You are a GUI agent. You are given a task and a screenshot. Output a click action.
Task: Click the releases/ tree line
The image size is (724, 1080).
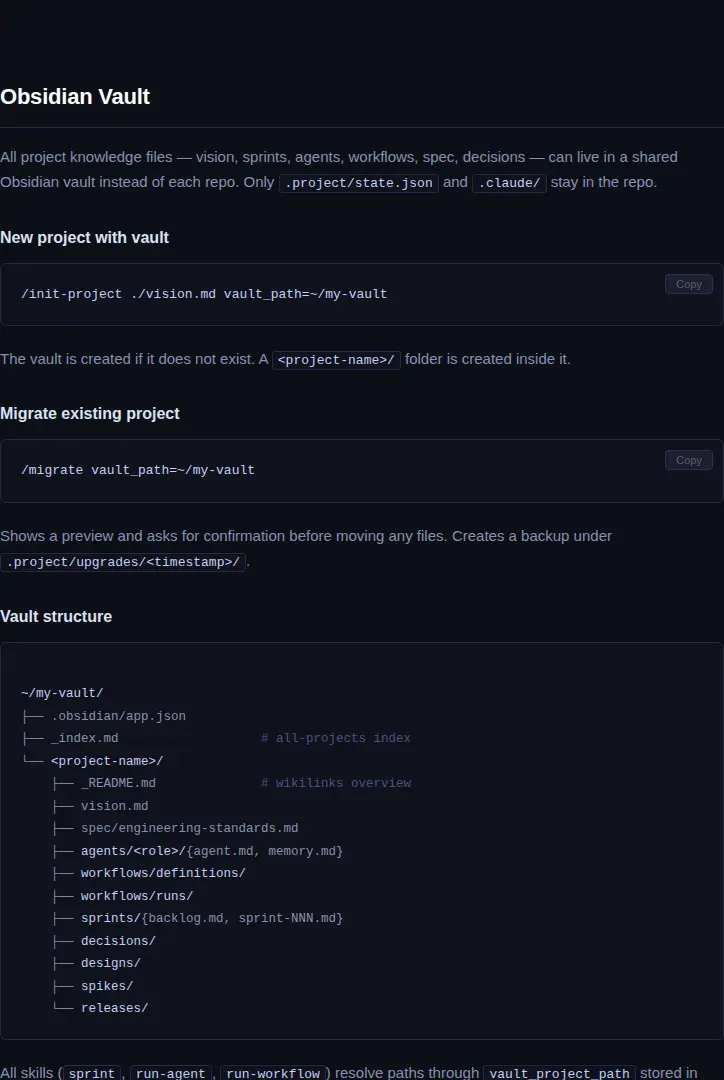[x=114, y=1008]
